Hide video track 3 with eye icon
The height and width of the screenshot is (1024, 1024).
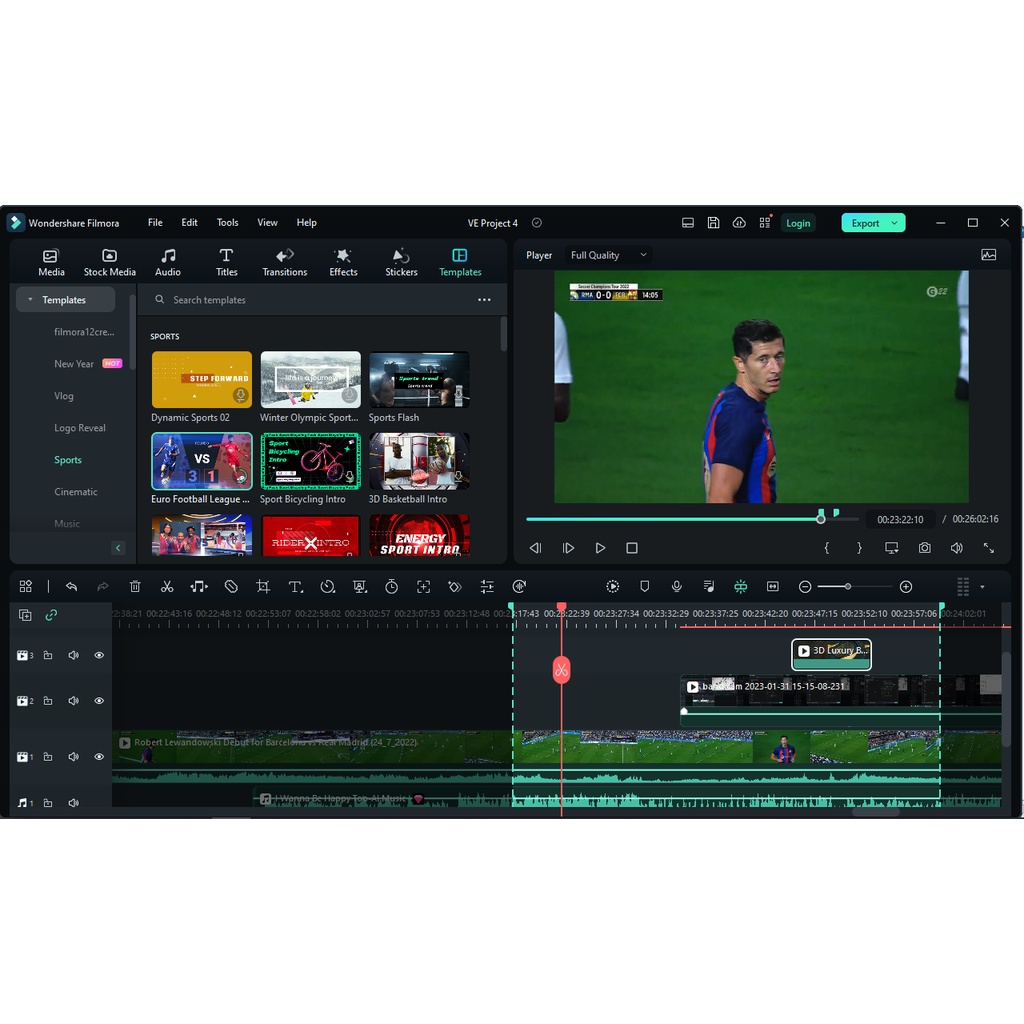pyautogui.click(x=99, y=656)
